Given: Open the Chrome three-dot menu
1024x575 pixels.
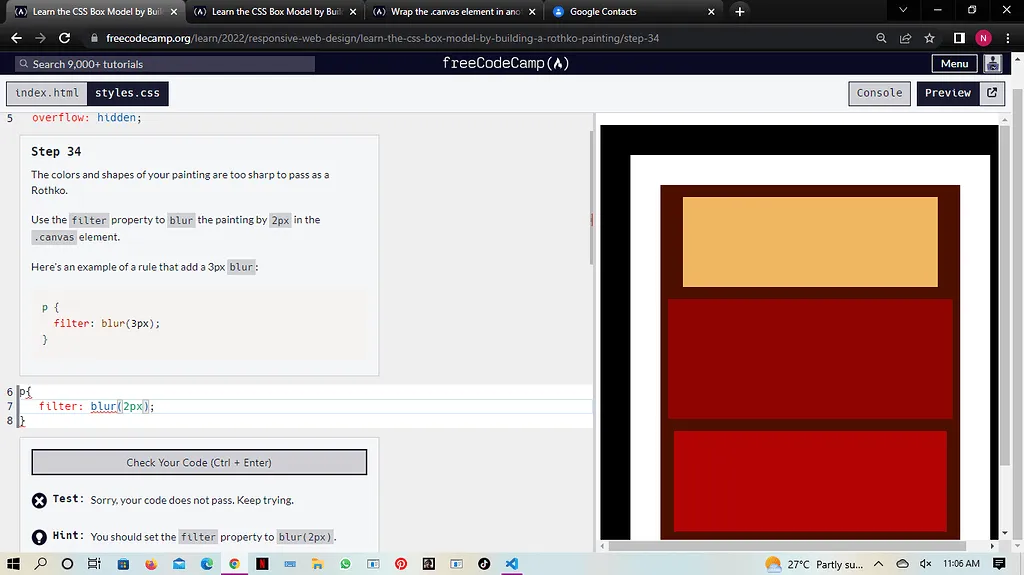Looking at the screenshot, I should pos(1008,38).
